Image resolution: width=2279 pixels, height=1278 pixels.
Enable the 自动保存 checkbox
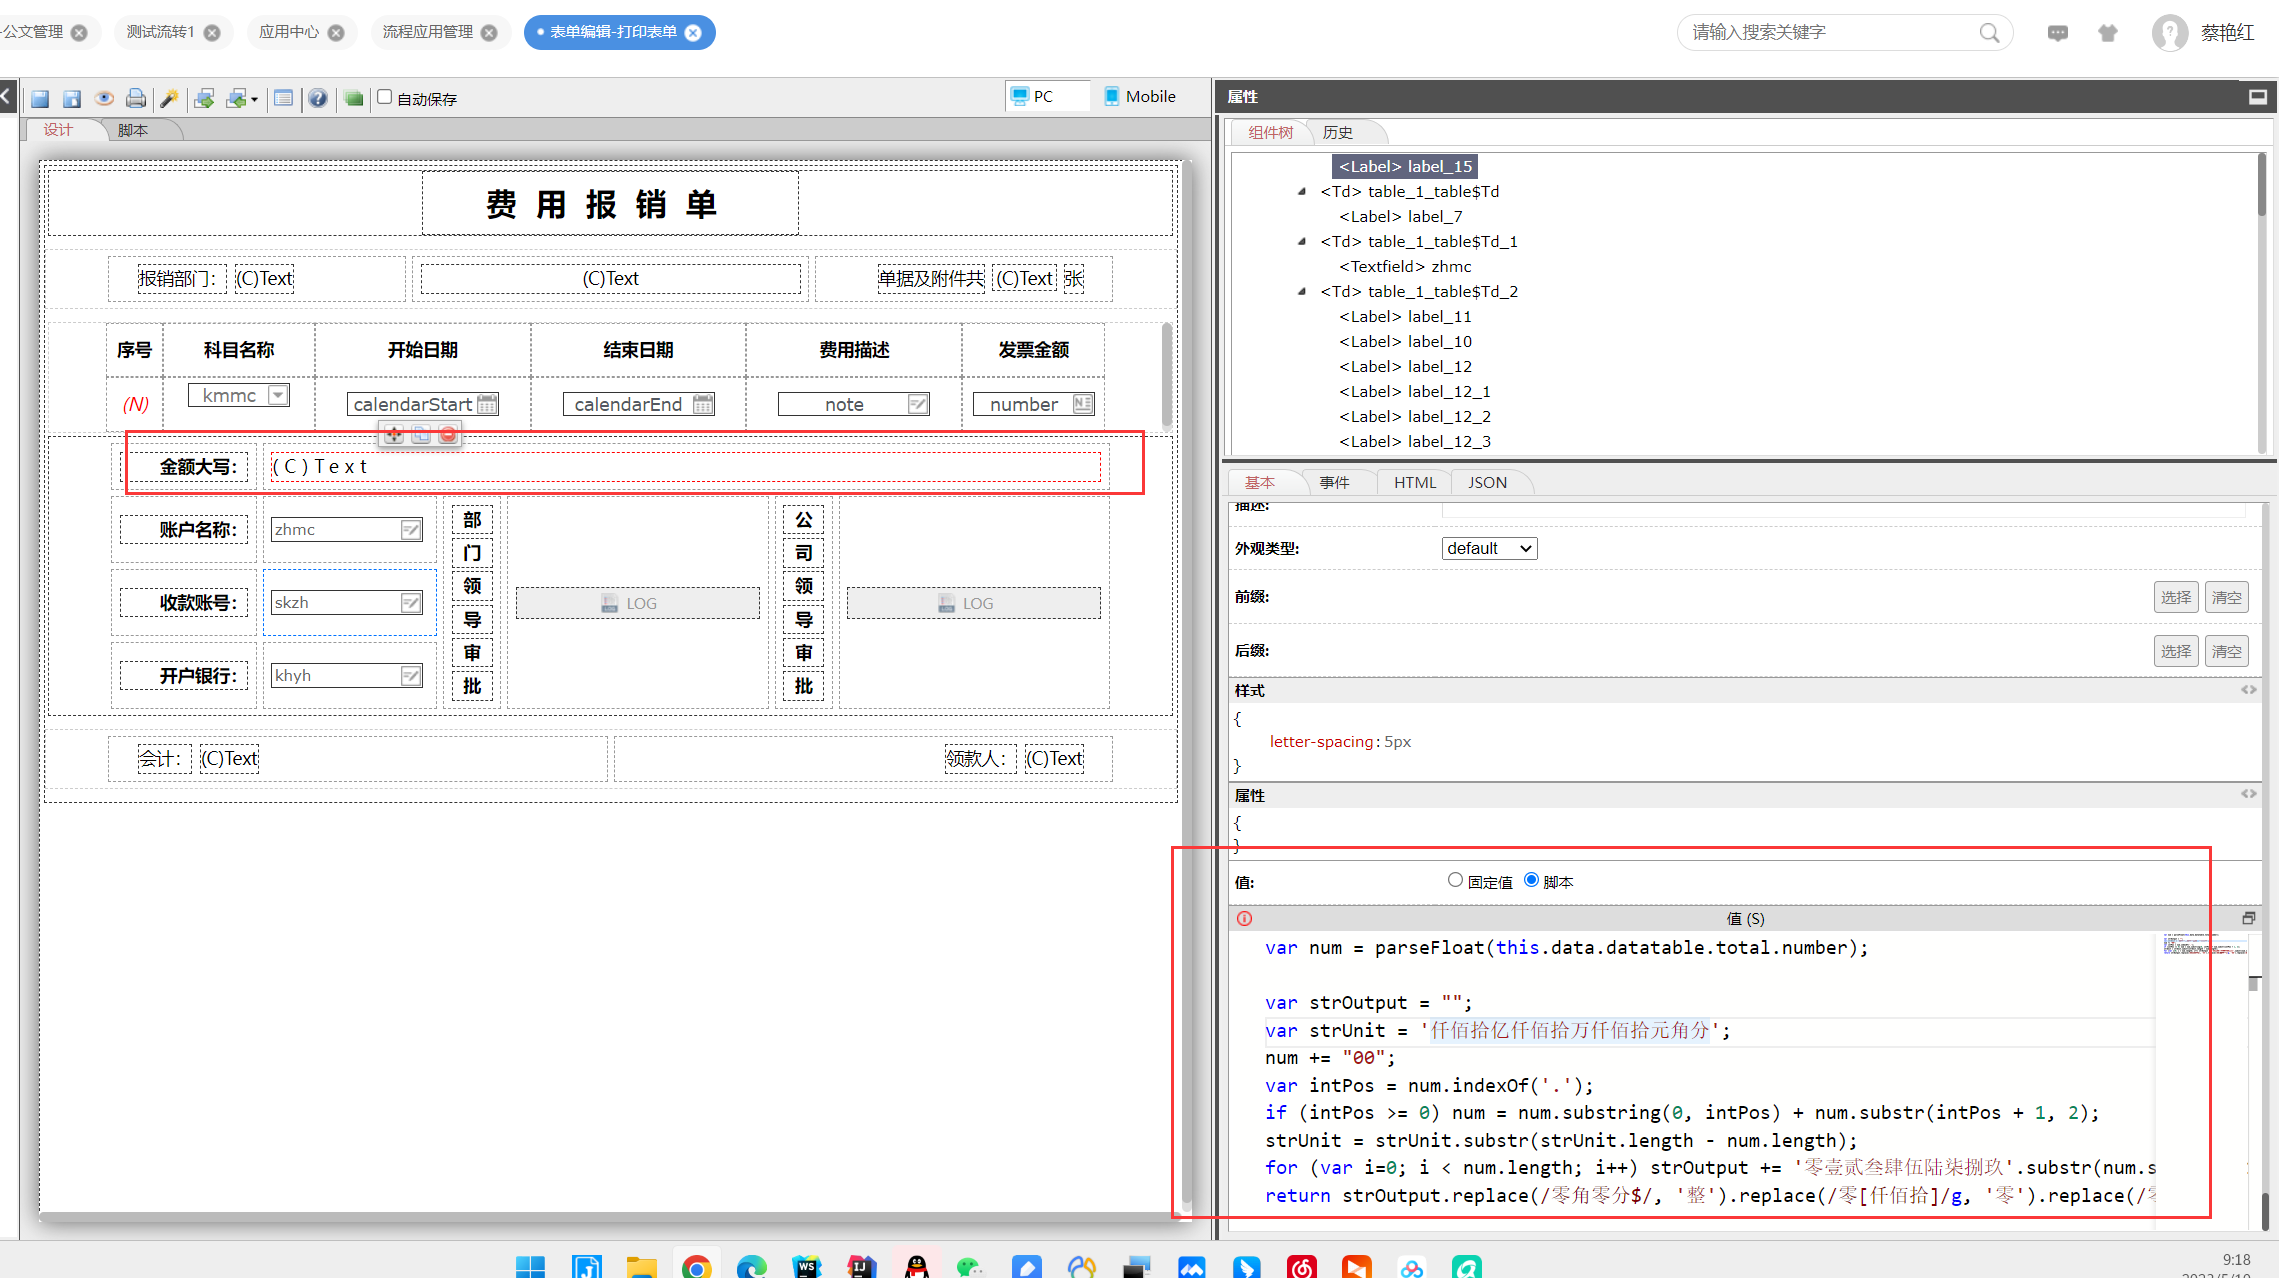[384, 97]
